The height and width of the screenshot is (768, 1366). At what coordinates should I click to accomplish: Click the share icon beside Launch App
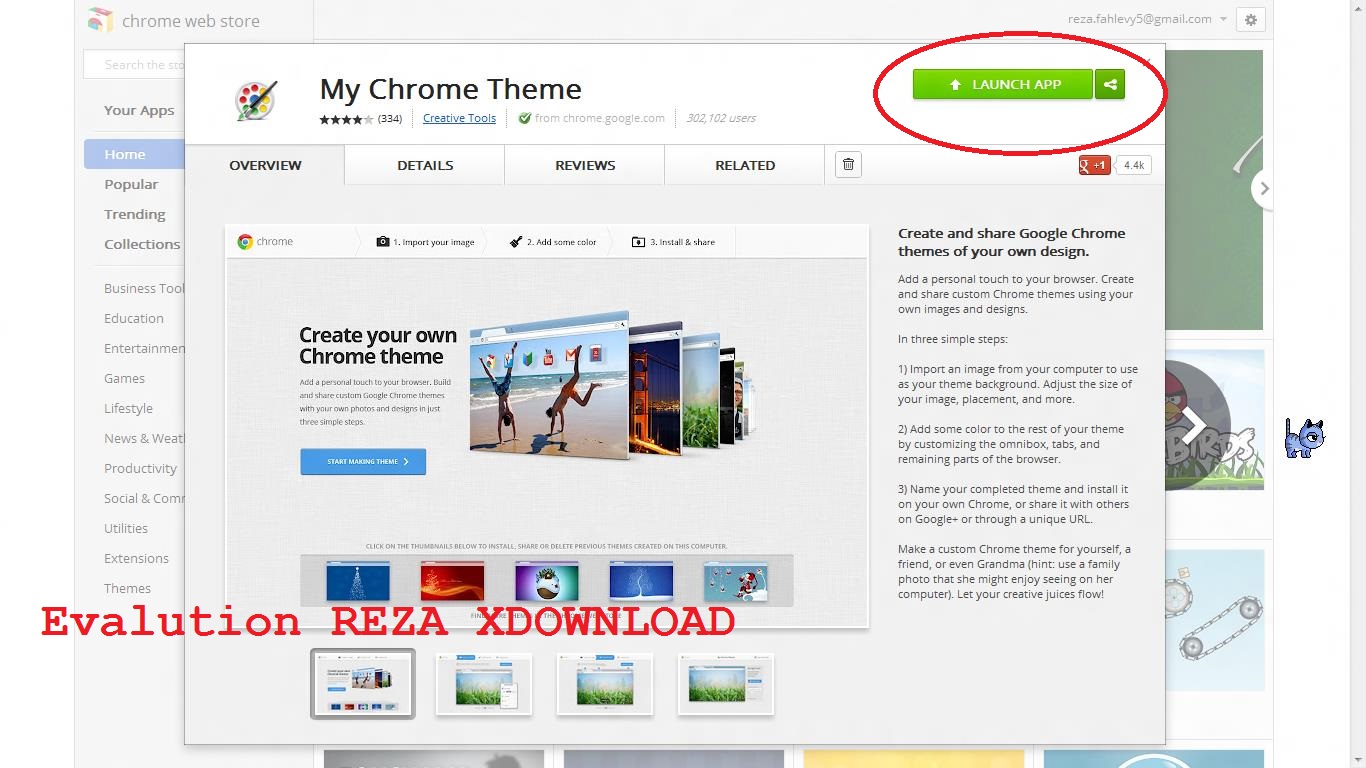1110,85
